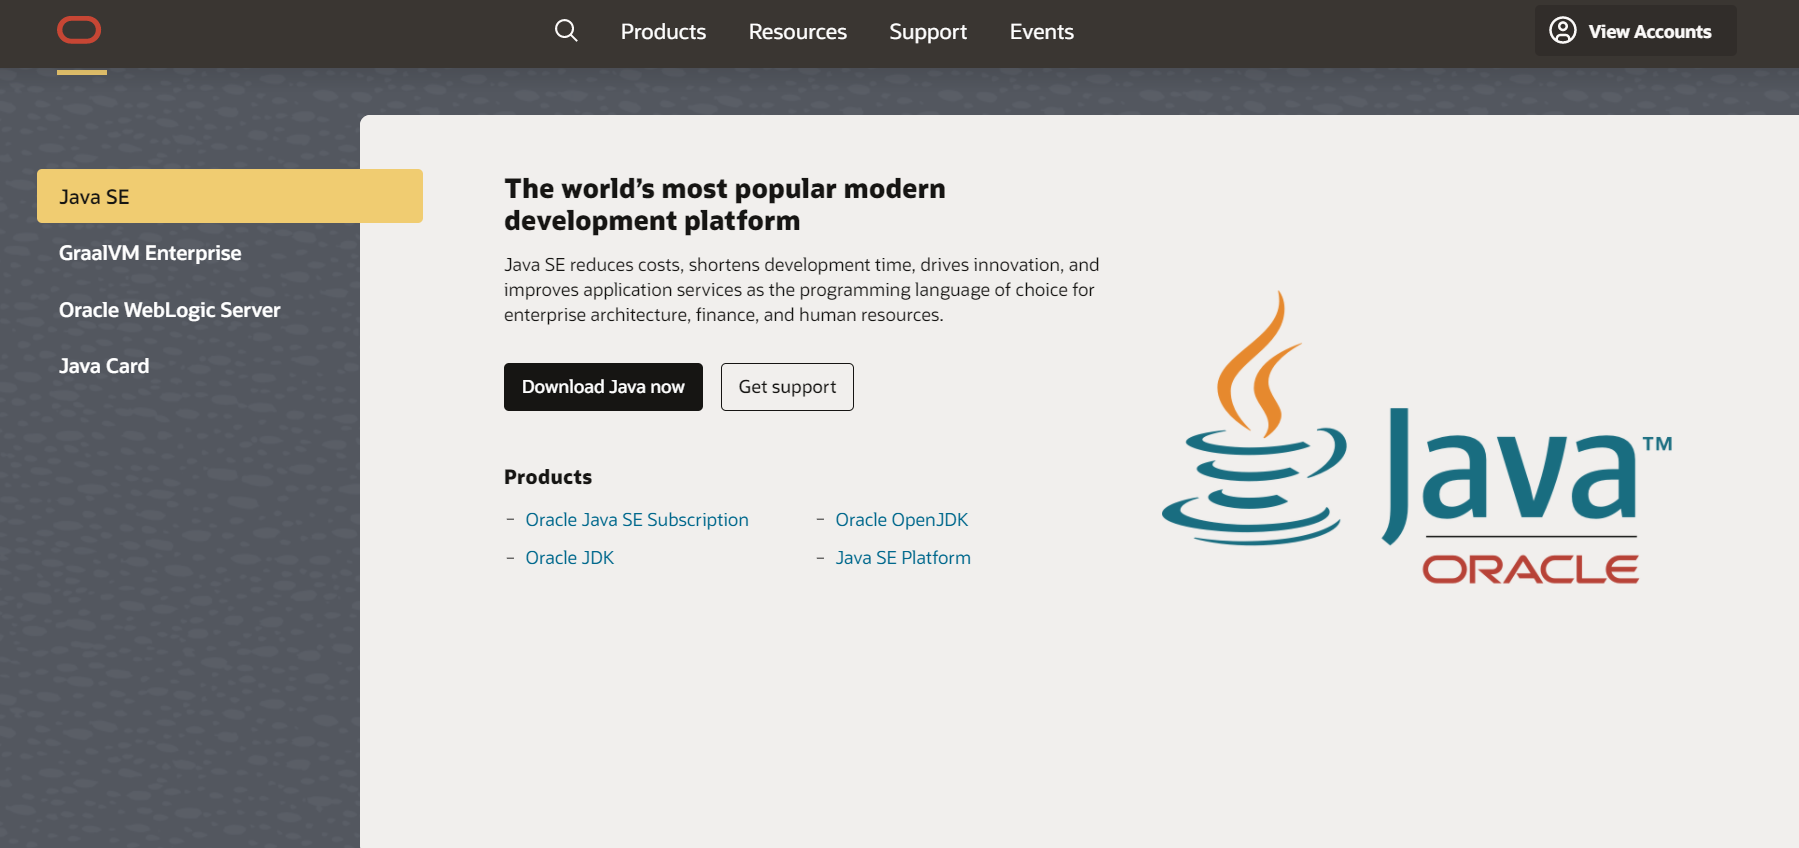Select Java Card in sidebar
The height and width of the screenshot is (848, 1799).
pyautogui.click(x=104, y=366)
